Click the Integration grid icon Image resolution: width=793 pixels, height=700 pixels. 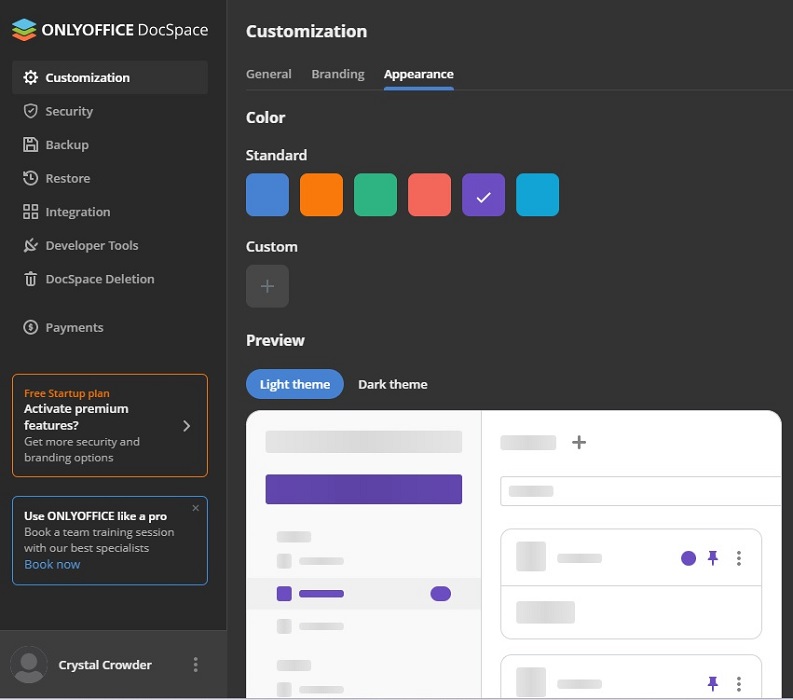coord(30,212)
